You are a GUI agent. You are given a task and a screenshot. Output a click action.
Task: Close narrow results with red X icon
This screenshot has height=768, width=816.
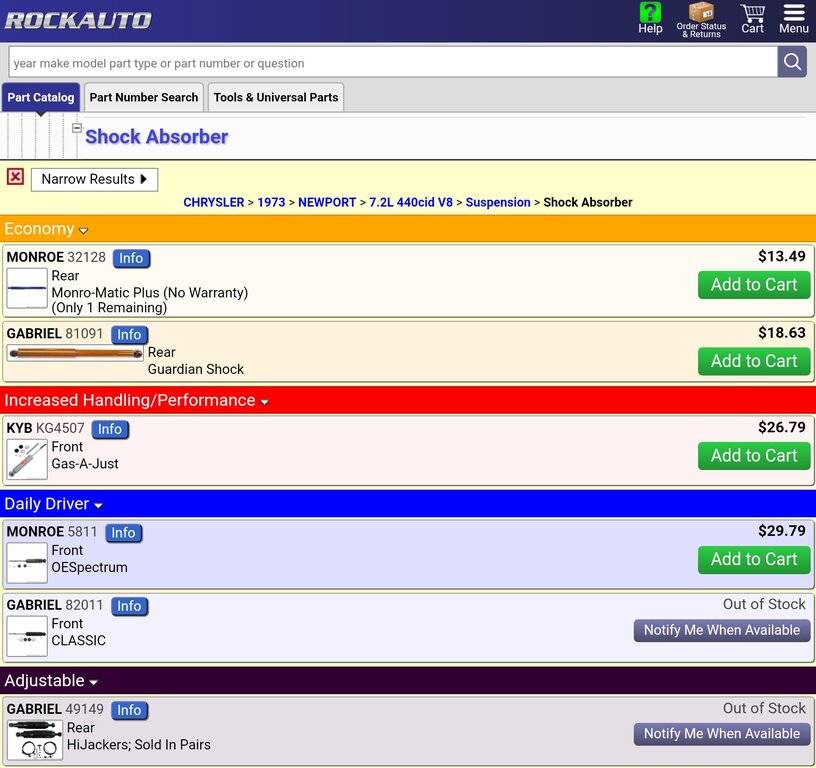coord(15,177)
